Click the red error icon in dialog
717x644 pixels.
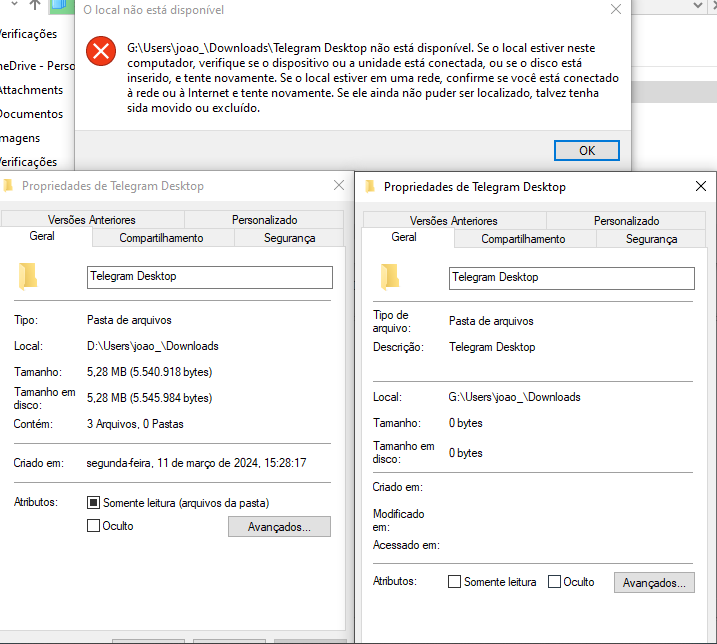coord(101,51)
